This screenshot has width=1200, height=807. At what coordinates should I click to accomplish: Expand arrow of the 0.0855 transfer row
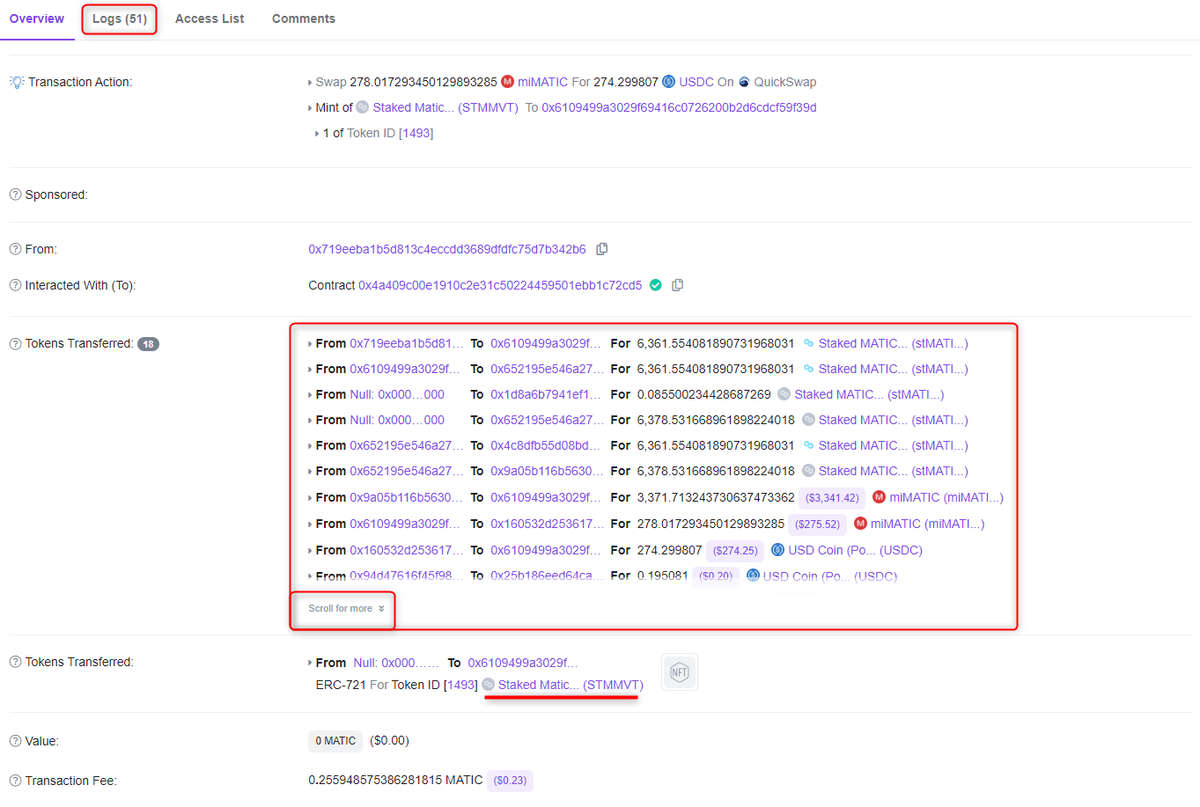(310, 394)
